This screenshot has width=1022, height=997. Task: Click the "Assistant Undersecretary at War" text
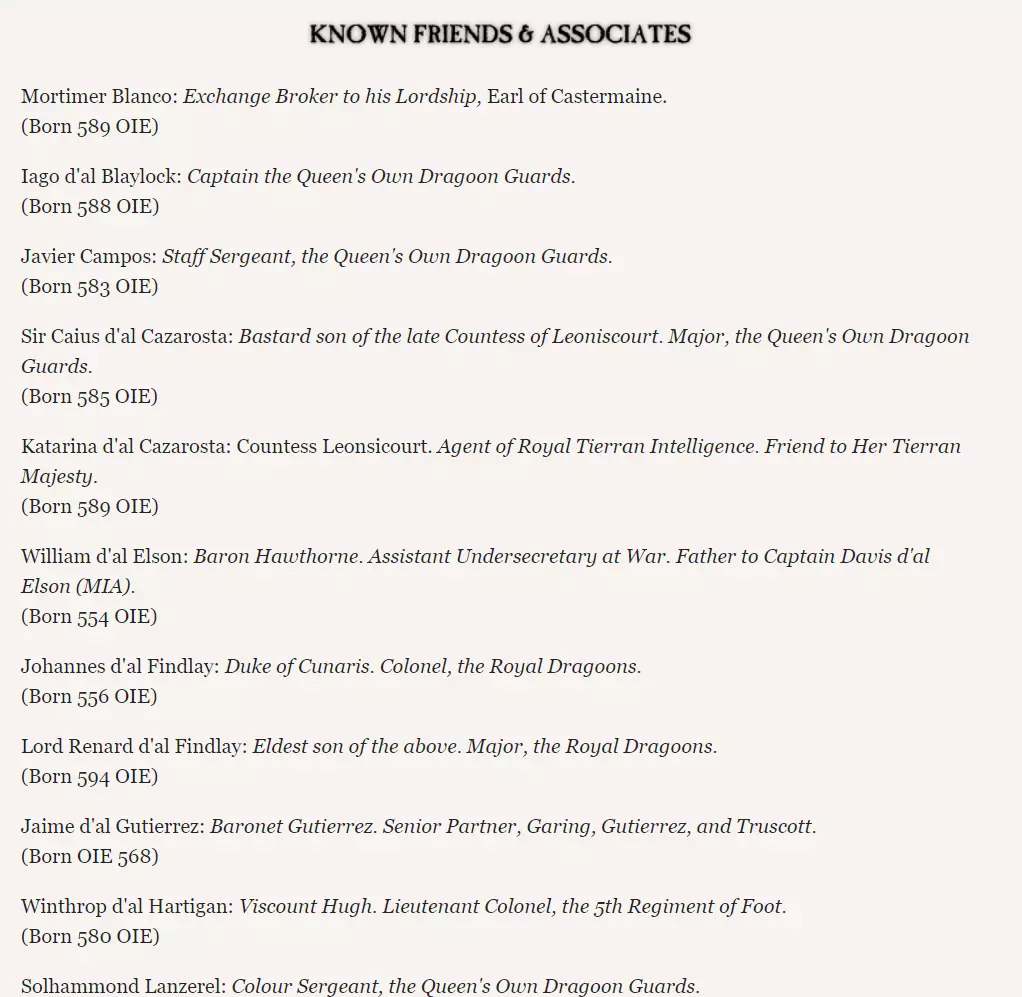tap(516, 557)
